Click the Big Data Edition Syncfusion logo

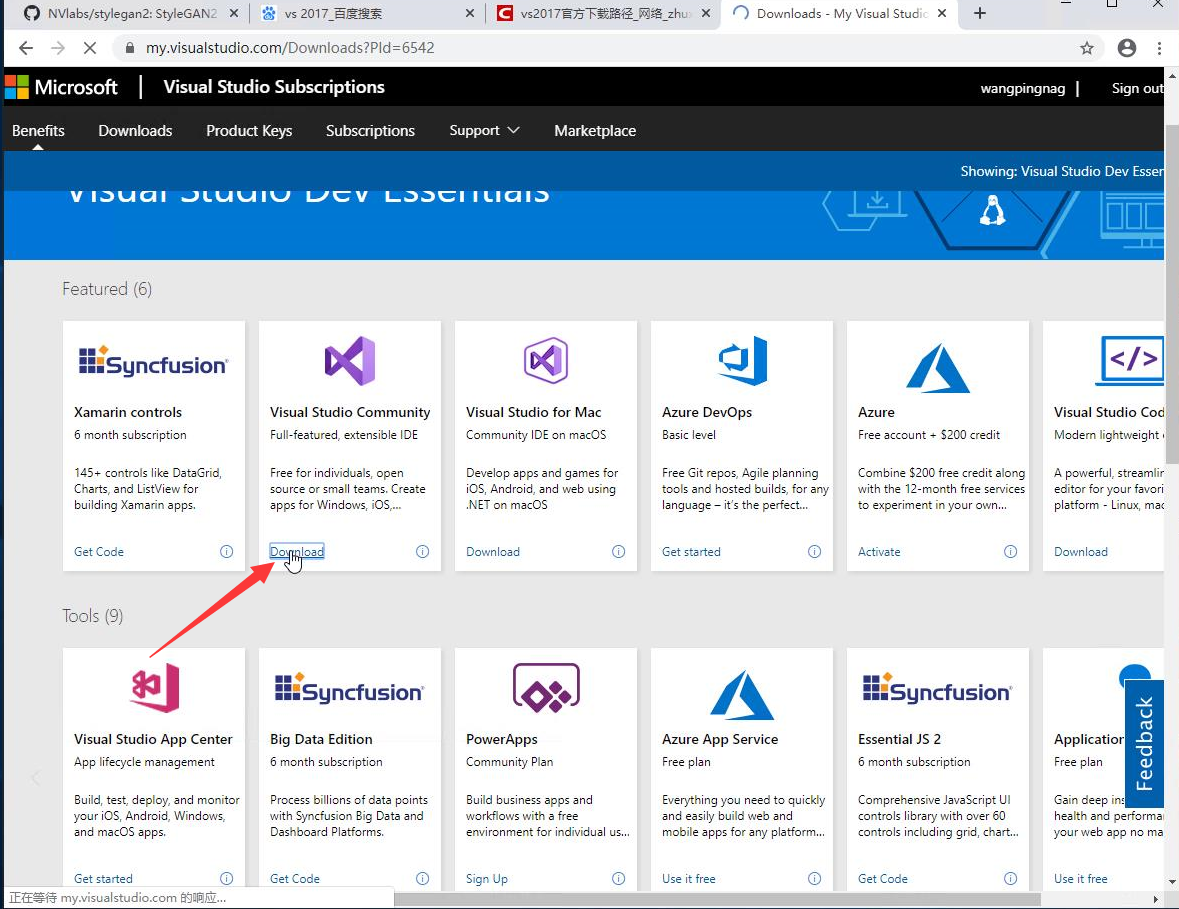click(x=350, y=689)
